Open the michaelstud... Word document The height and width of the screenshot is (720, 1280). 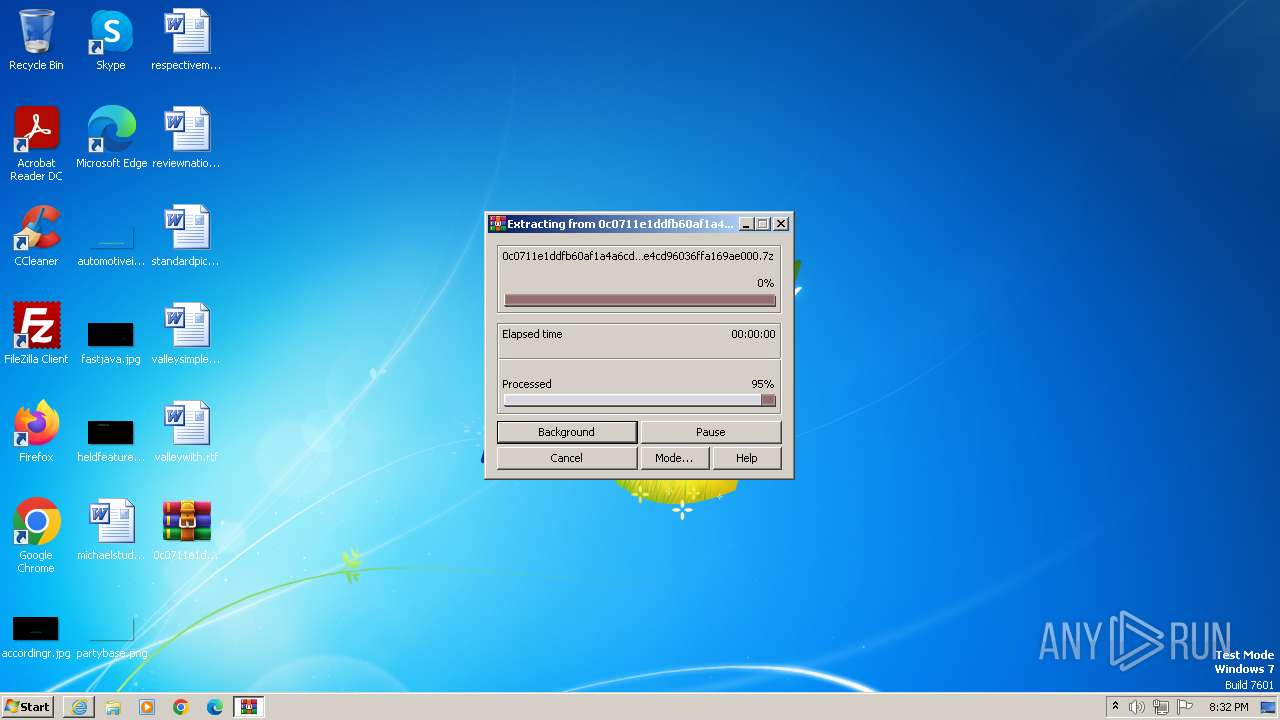pyautogui.click(x=111, y=531)
